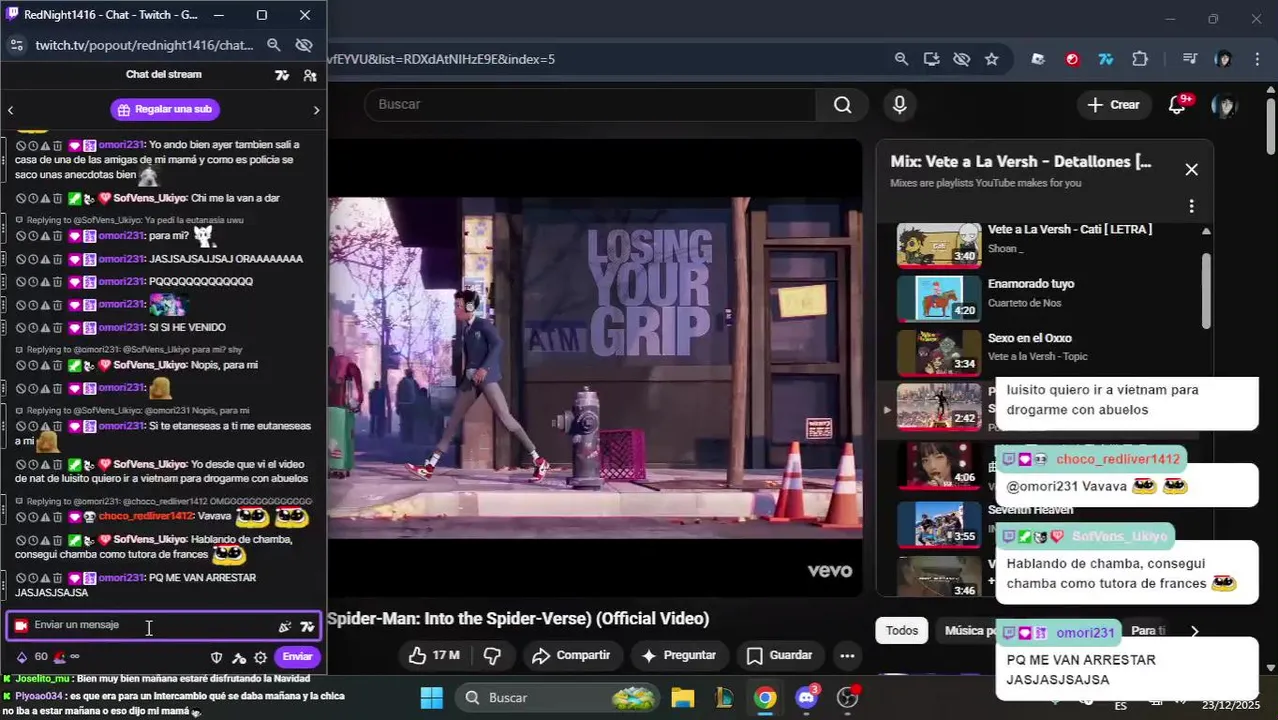Open more actions ellipsis below video
Image resolution: width=1278 pixels, height=720 pixels.
tap(847, 656)
